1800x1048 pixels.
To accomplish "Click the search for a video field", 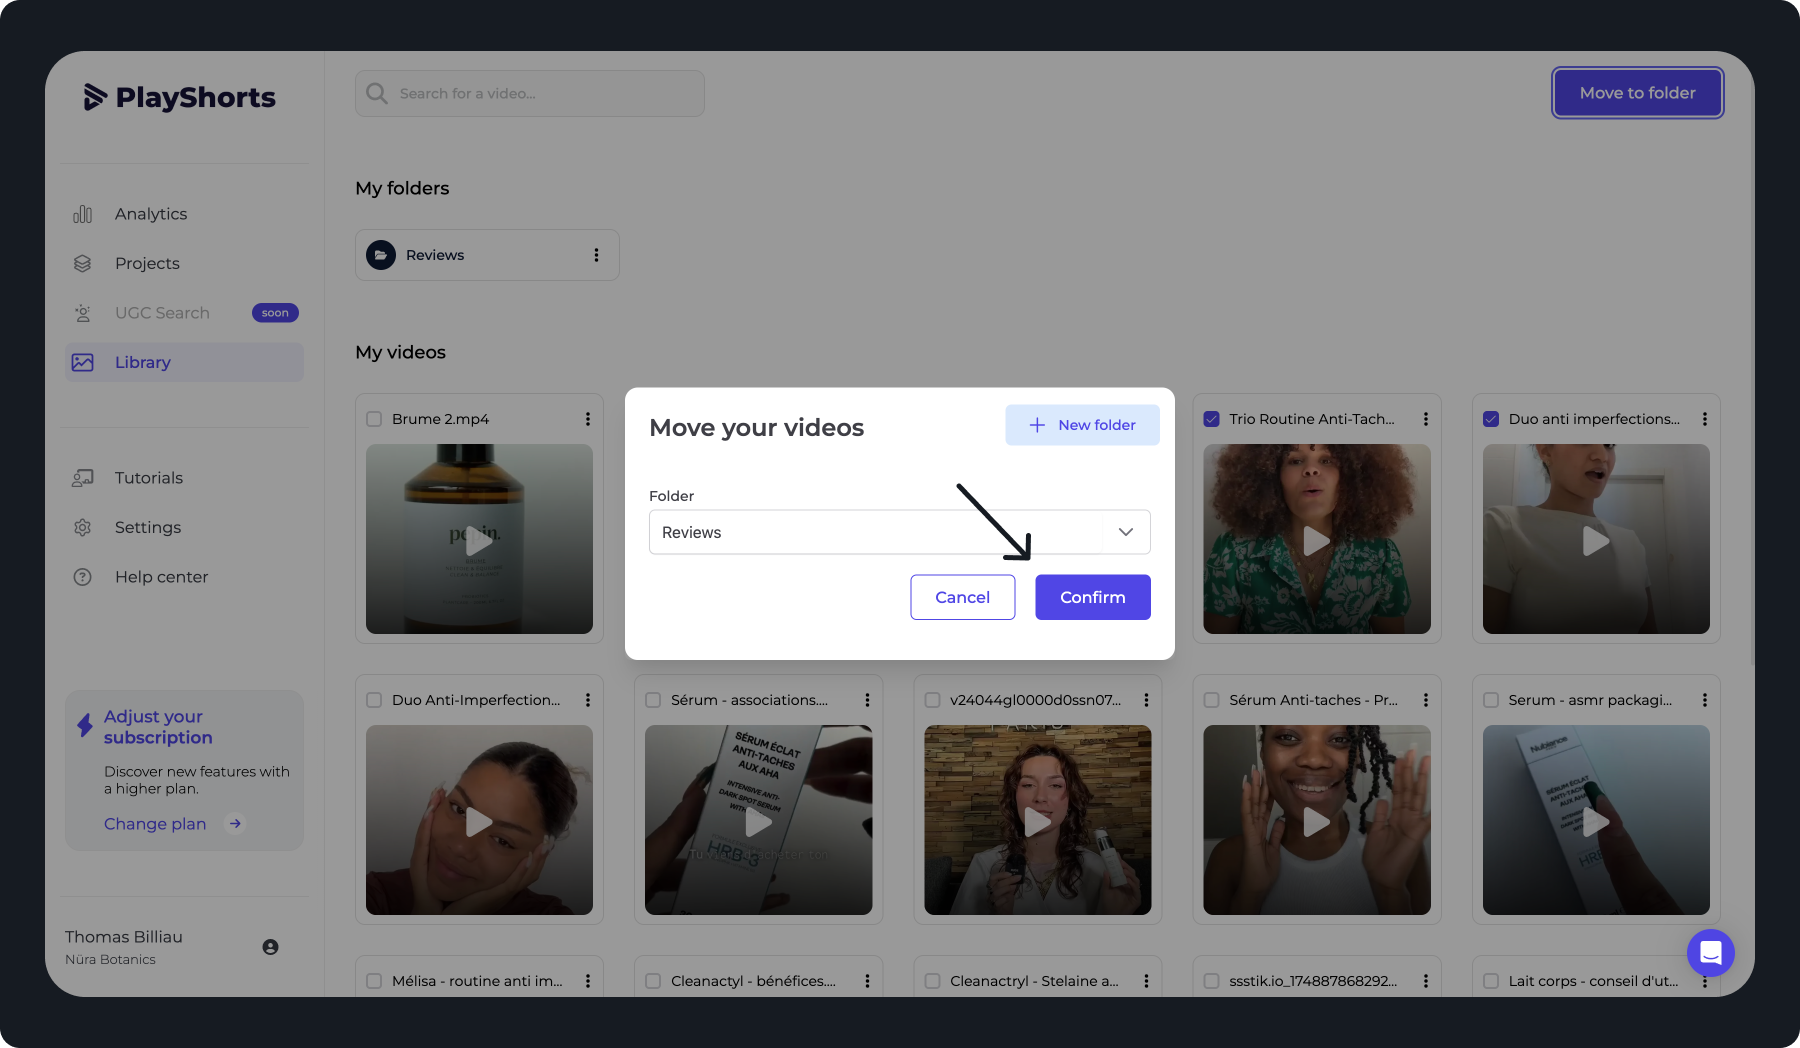I will click(530, 93).
